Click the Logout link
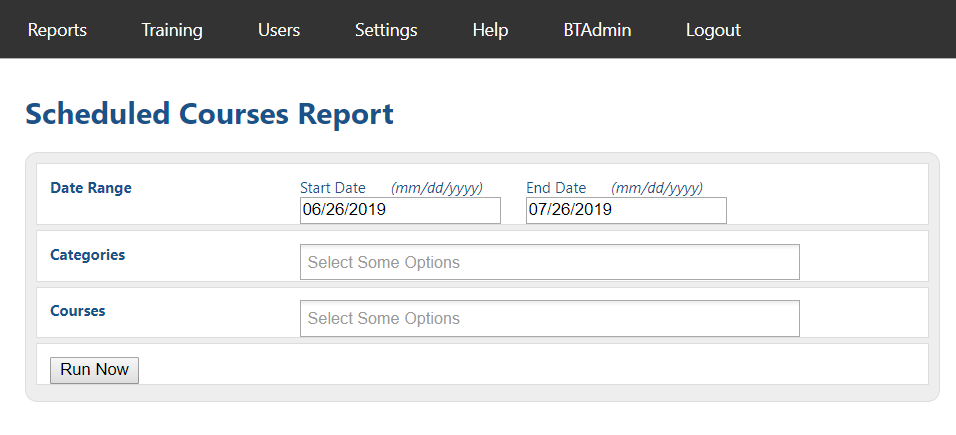Image resolution: width=956 pixels, height=435 pixels. (713, 30)
